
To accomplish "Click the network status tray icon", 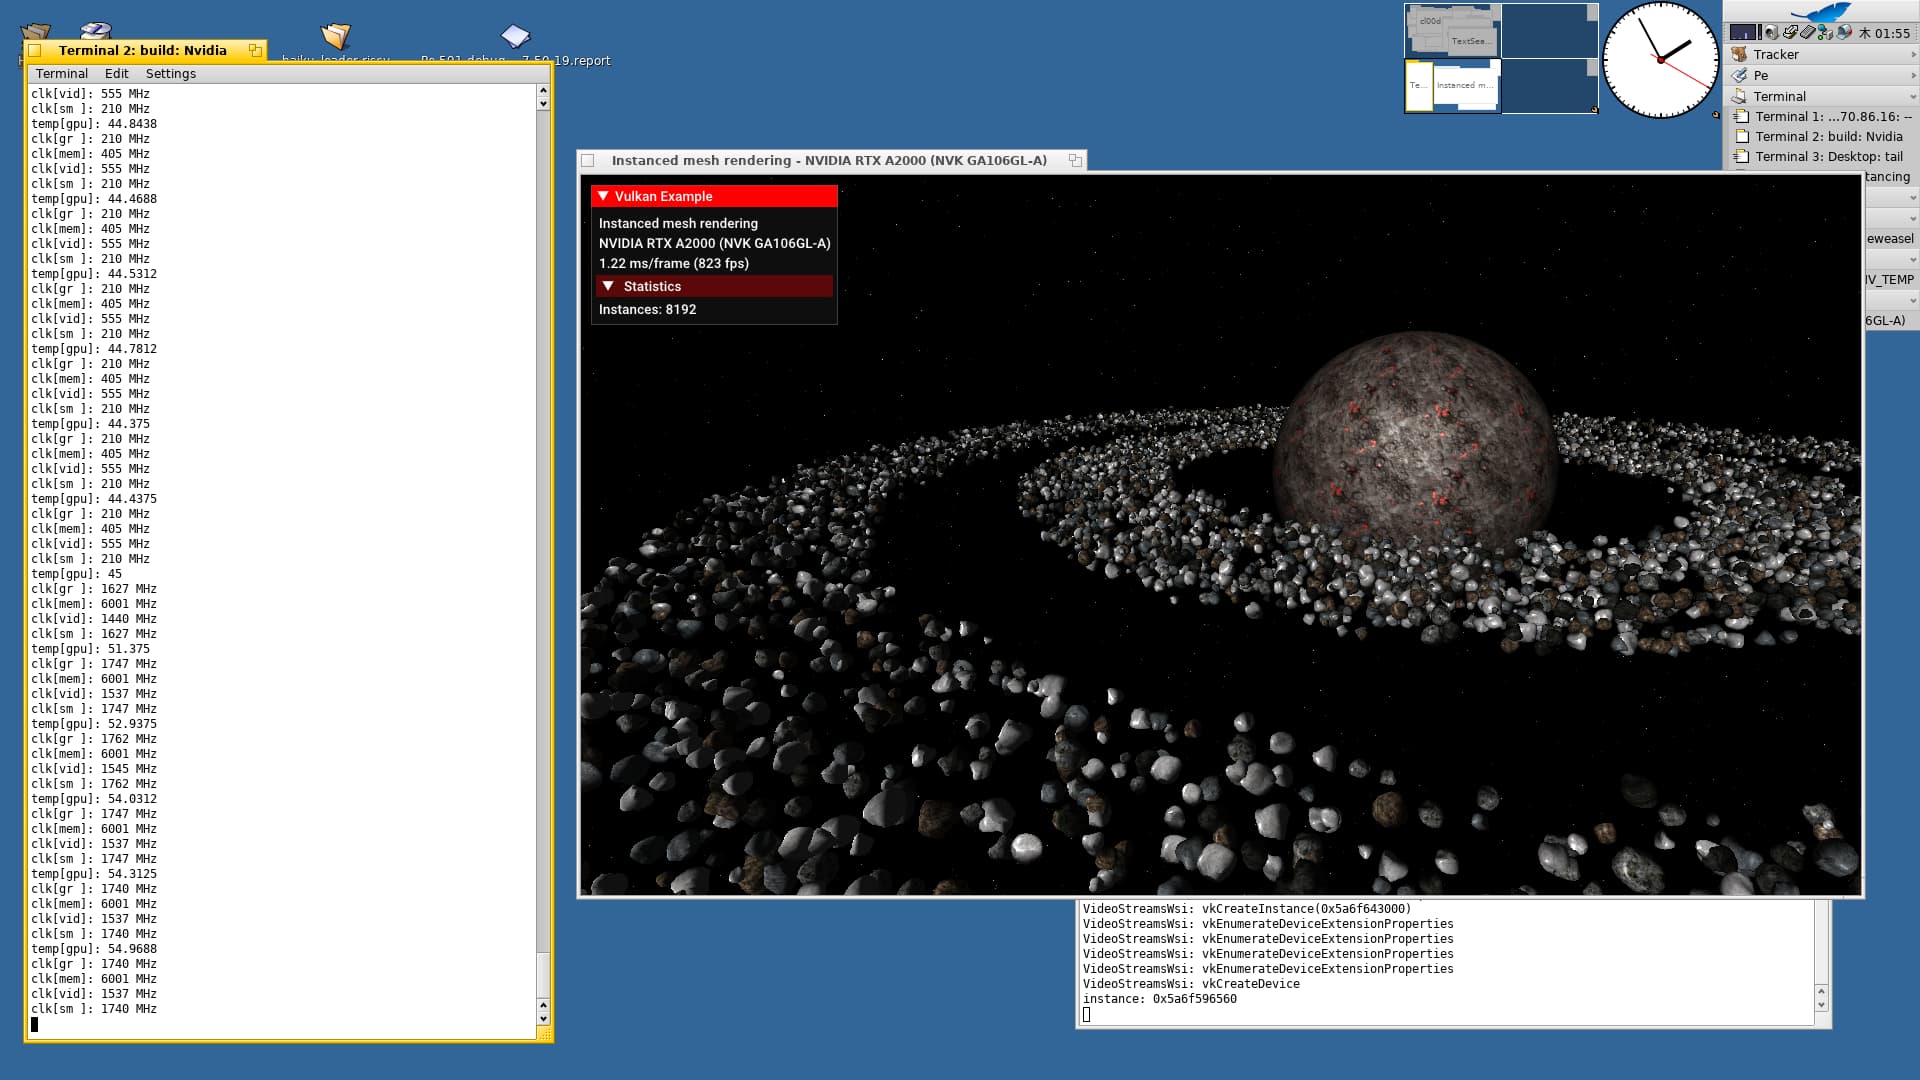I will point(1826,32).
